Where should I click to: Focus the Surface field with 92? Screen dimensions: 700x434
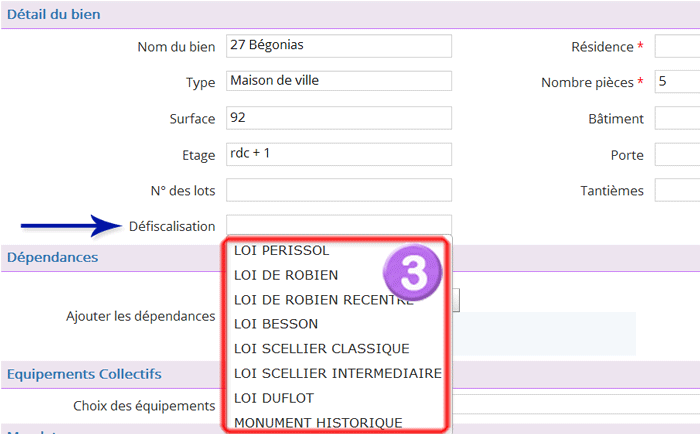pos(339,118)
